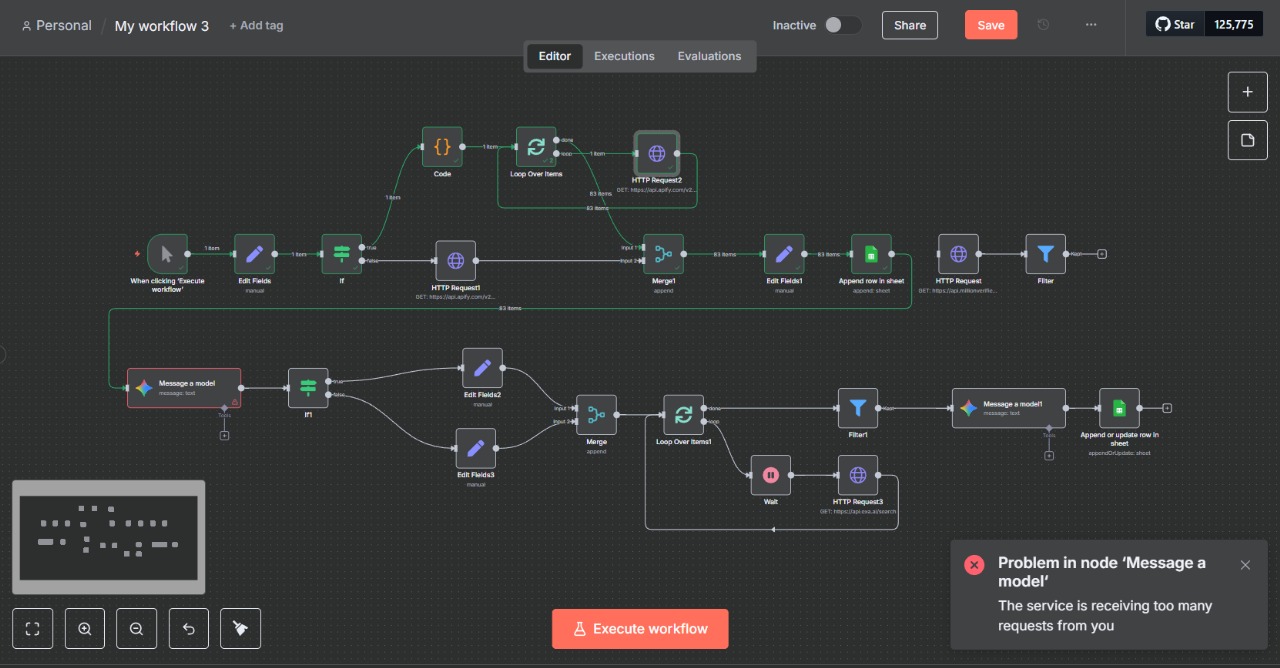Select the HTTP Request3 node
Viewport: 1280px width, 668px height.
pos(857,475)
